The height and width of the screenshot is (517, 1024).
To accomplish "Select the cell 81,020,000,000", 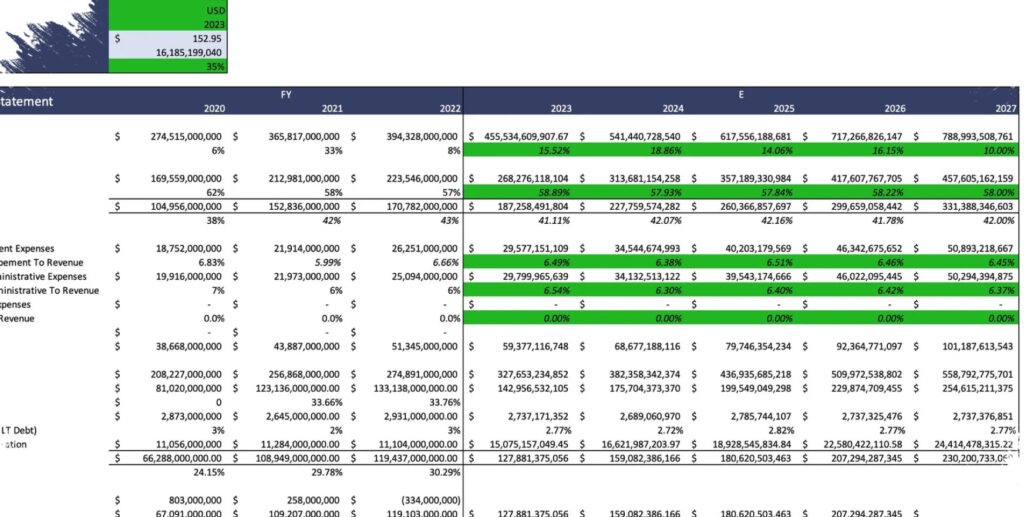I will pyautogui.click(x=189, y=388).
